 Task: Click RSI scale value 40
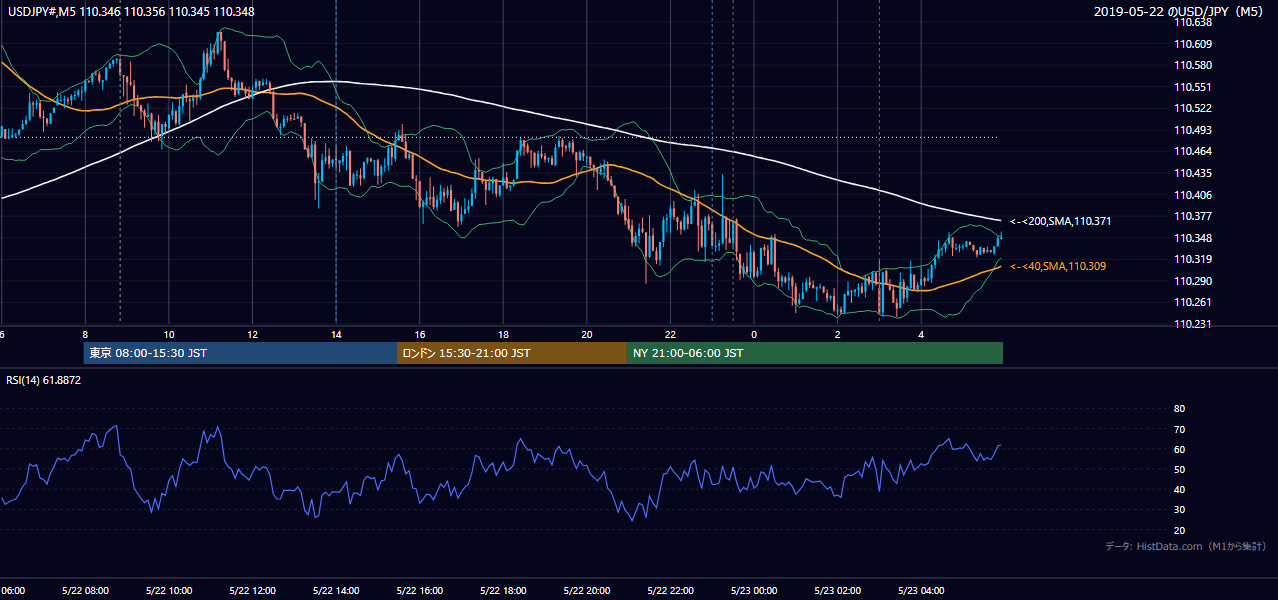pos(1179,489)
